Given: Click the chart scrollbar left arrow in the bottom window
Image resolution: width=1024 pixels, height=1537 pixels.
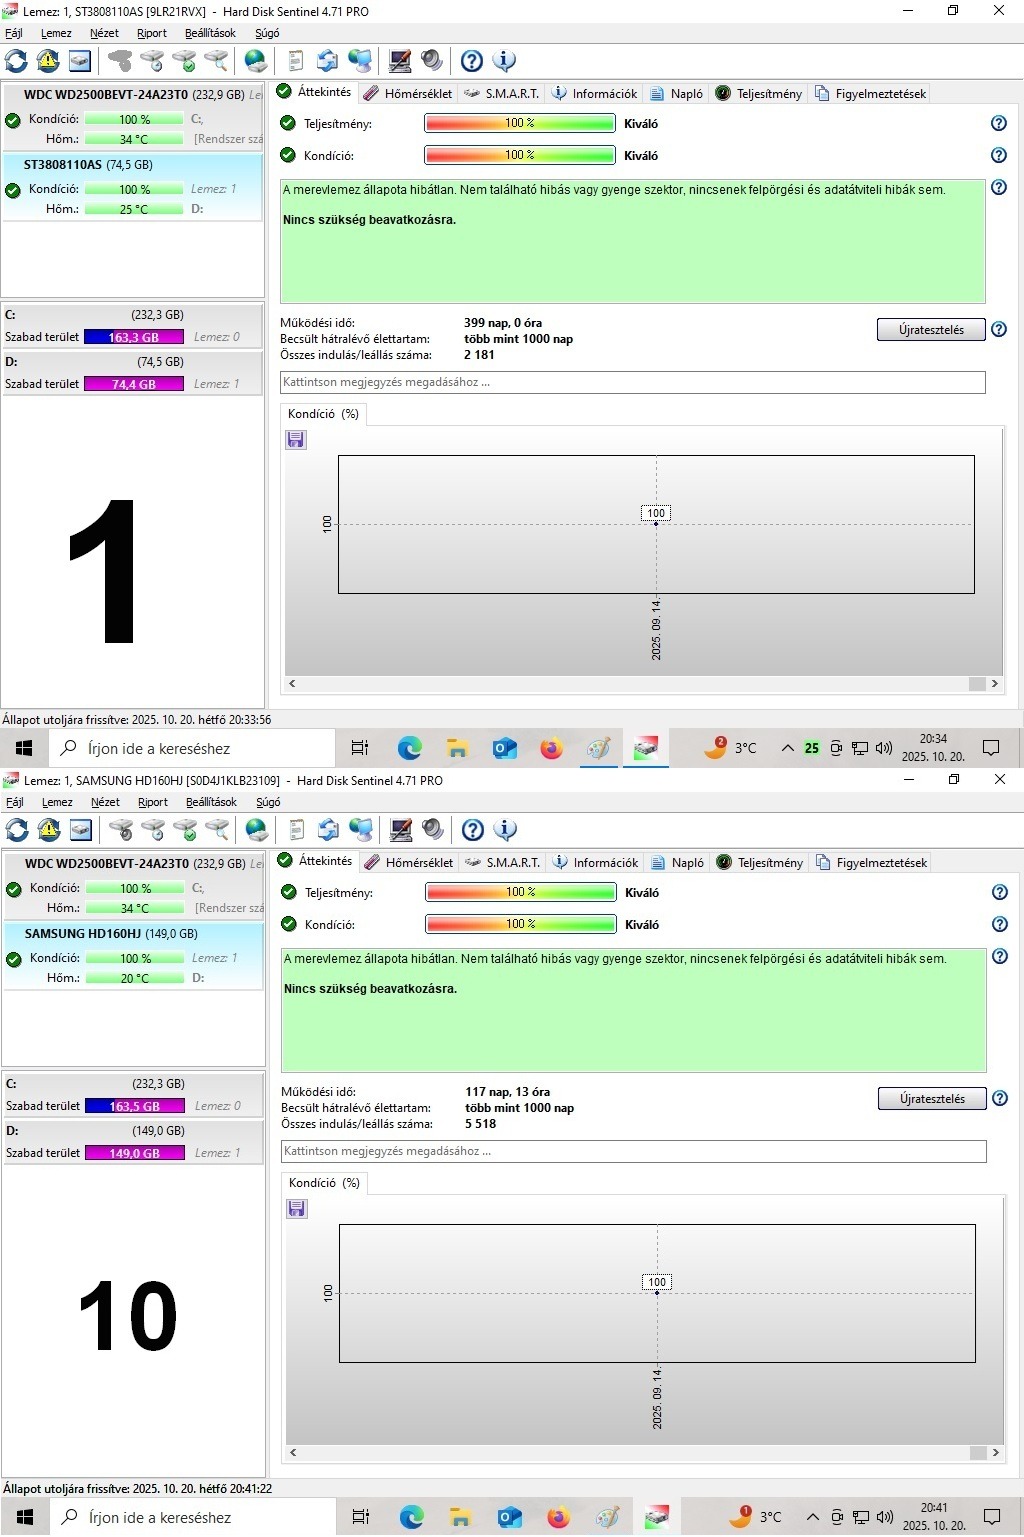Looking at the screenshot, I should pos(293,1453).
